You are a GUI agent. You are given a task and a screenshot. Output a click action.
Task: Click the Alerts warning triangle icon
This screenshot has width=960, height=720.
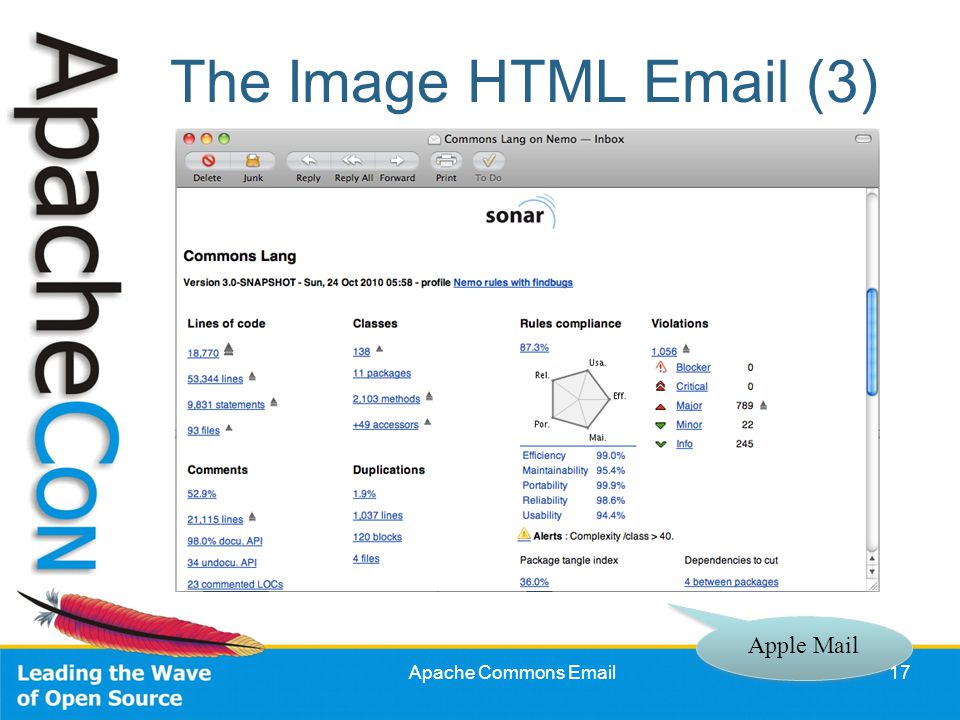pyautogui.click(x=524, y=534)
